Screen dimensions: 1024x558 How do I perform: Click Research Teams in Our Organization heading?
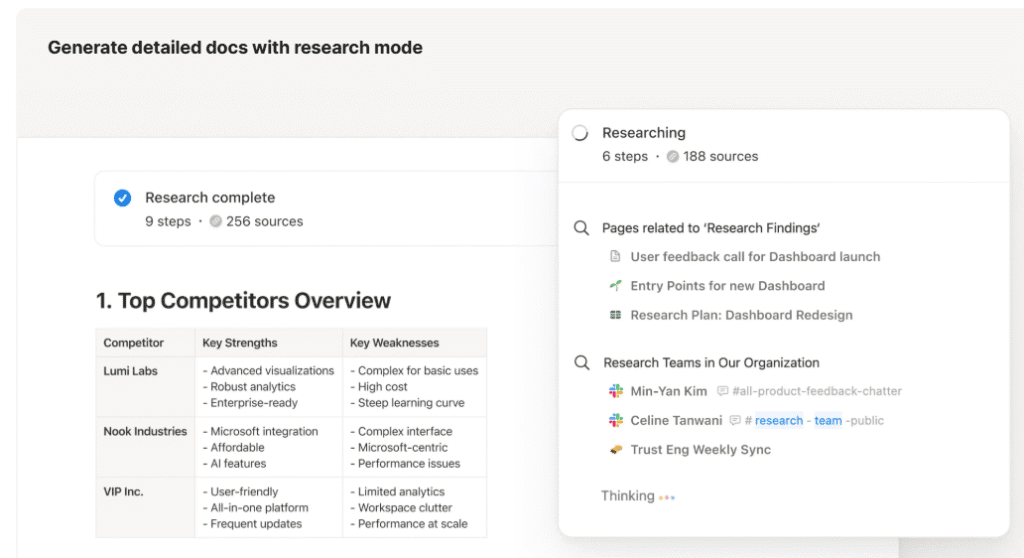pyautogui.click(x=711, y=363)
